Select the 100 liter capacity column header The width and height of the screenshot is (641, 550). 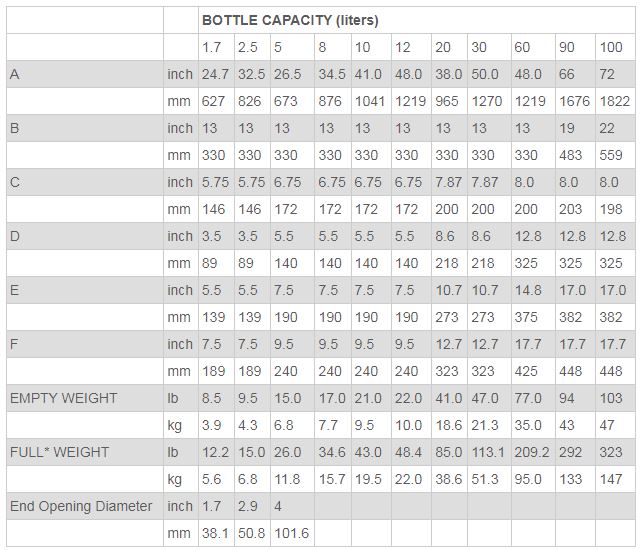(x=610, y=47)
